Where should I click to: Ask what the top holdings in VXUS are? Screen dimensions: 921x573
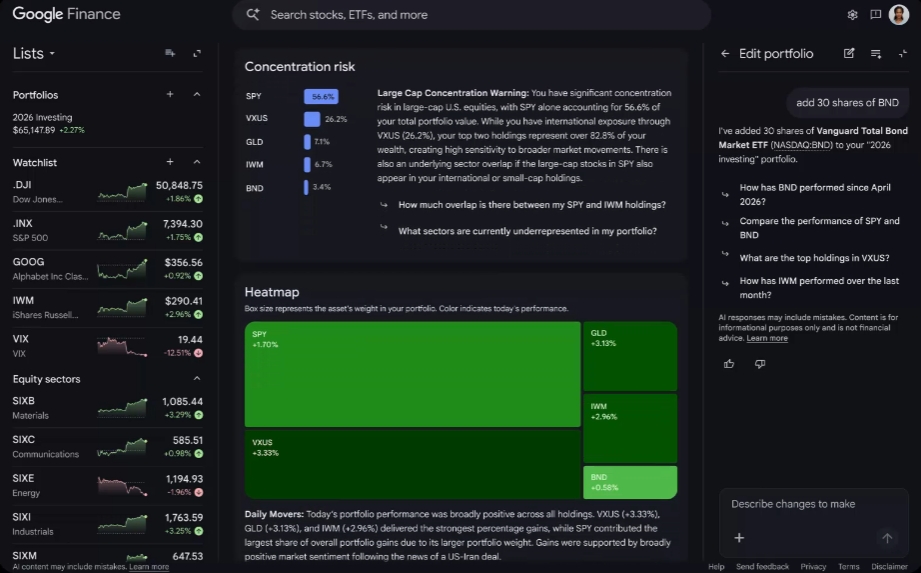(814, 258)
